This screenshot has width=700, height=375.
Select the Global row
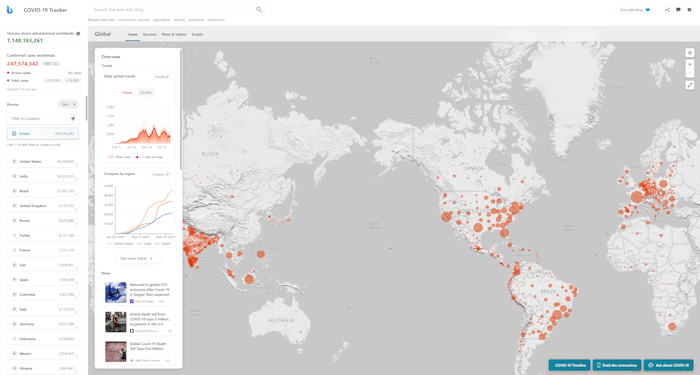click(x=43, y=133)
